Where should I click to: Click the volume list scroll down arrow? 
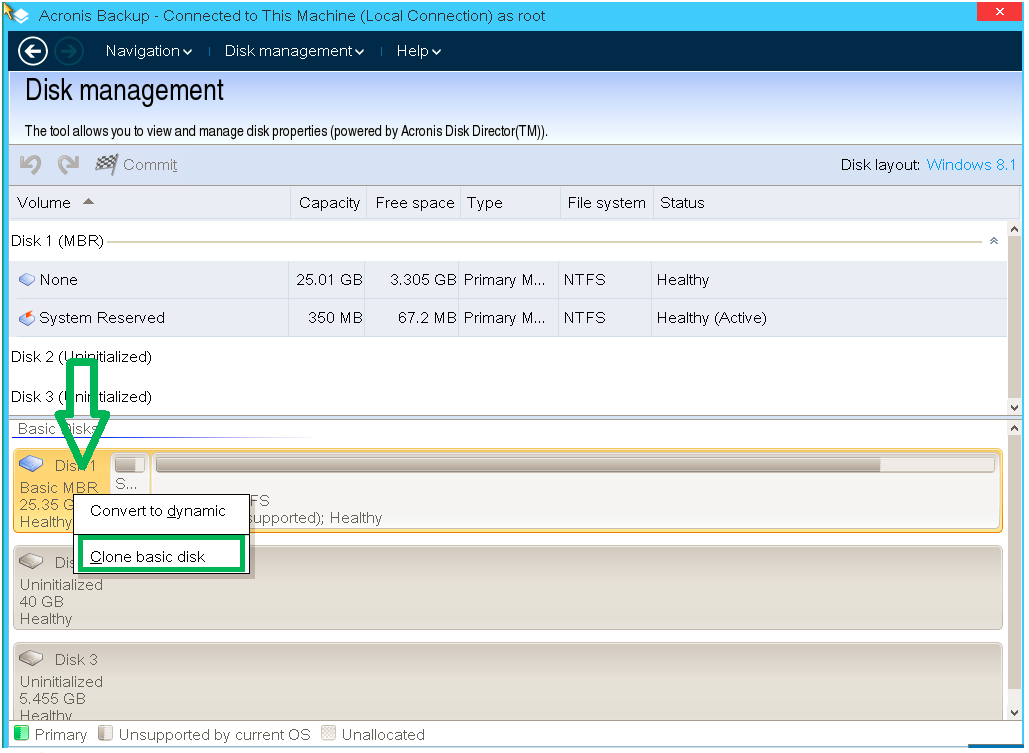[x=1015, y=408]
